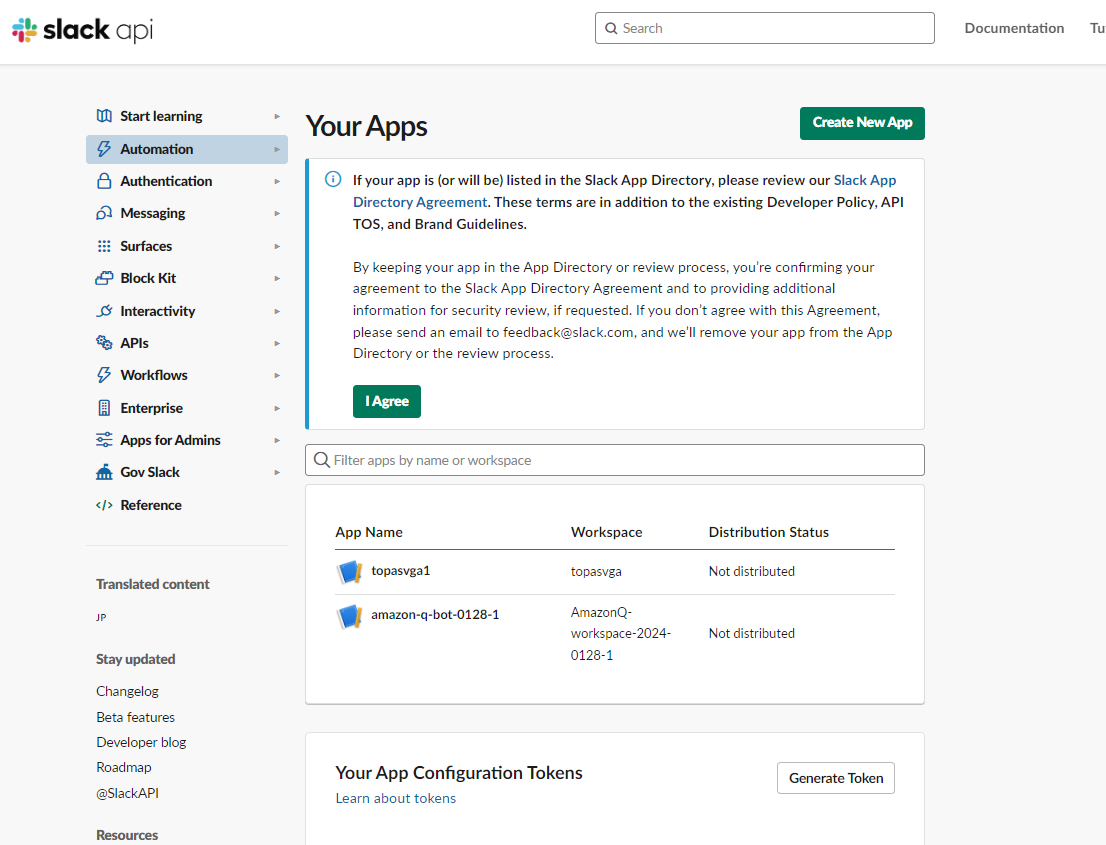Screen dimensions: 1106x845
Task: Click the Surfaces grid dots icon
Action: coord(104,246)
